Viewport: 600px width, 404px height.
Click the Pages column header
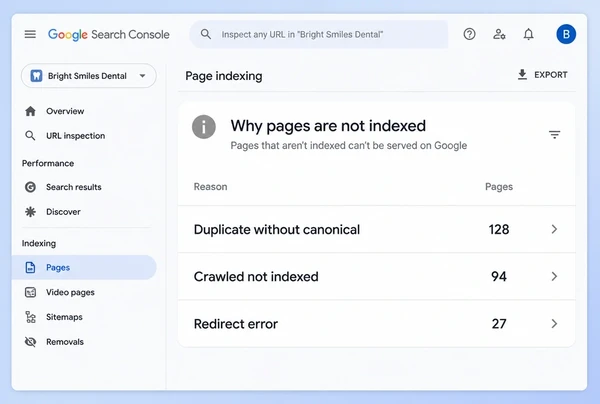coord(499,187)
